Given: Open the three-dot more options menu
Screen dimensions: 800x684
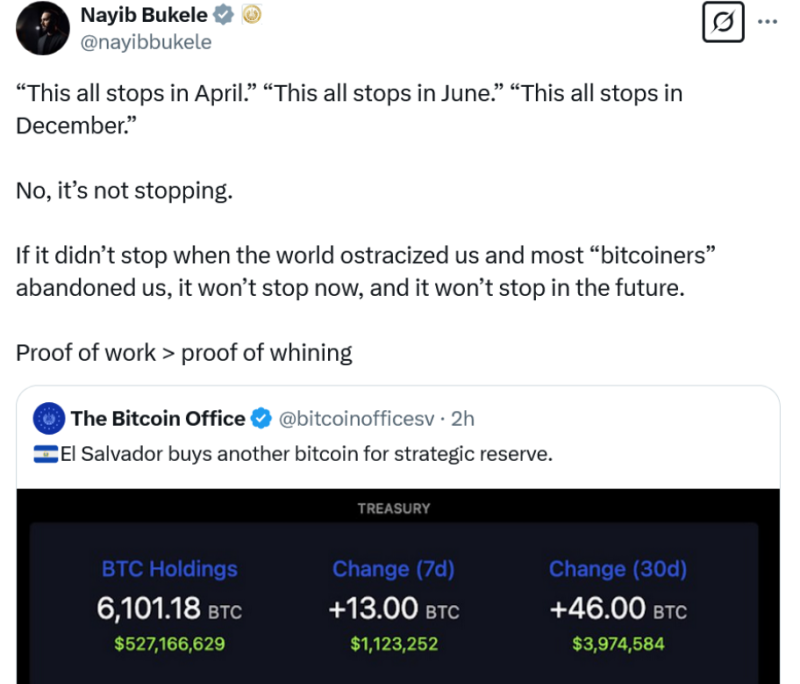Looking at the screenshot, I should (x=767, y=22).
